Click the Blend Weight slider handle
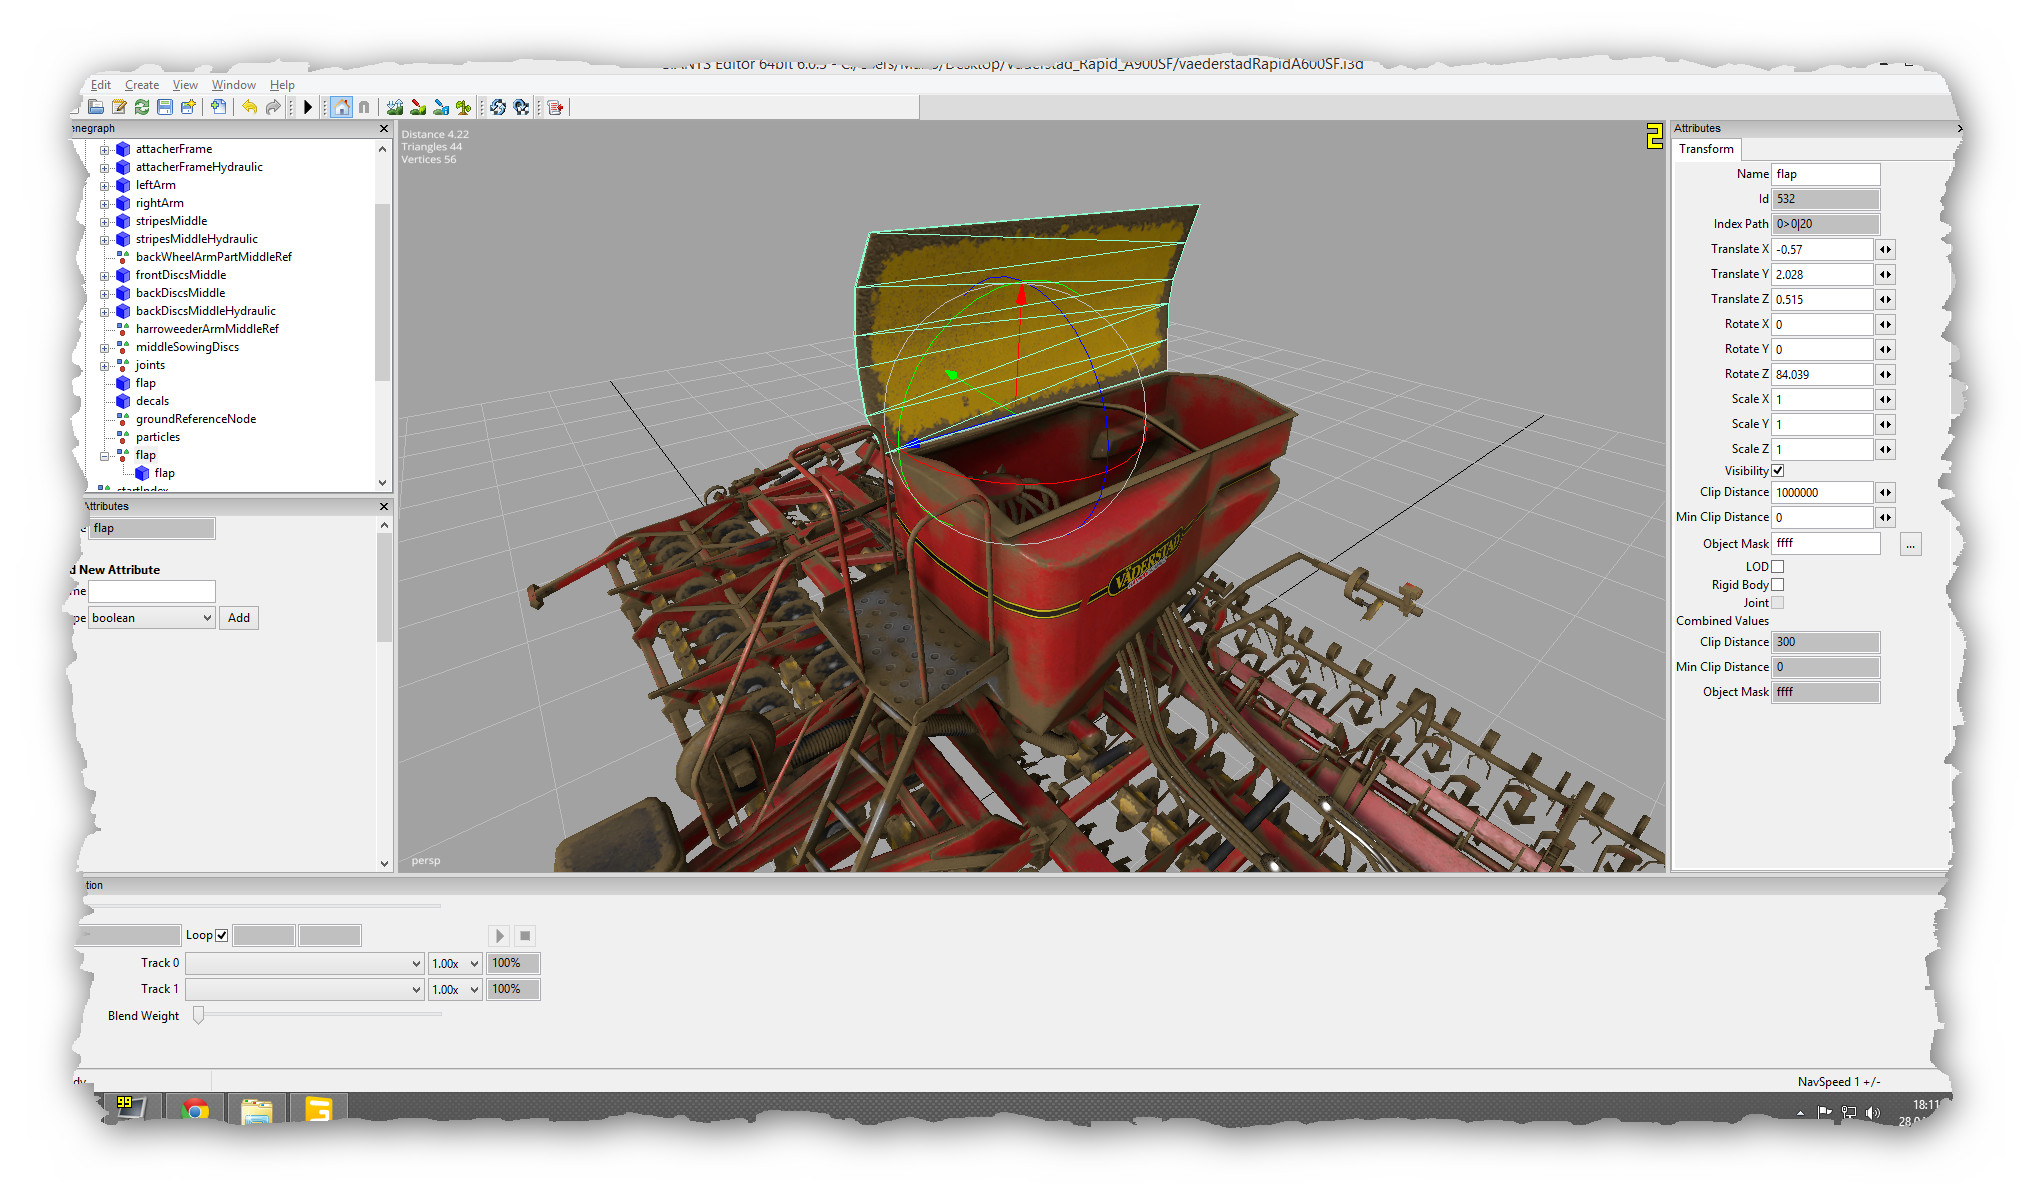The image size is (2024, 1184). [199, 1016]
